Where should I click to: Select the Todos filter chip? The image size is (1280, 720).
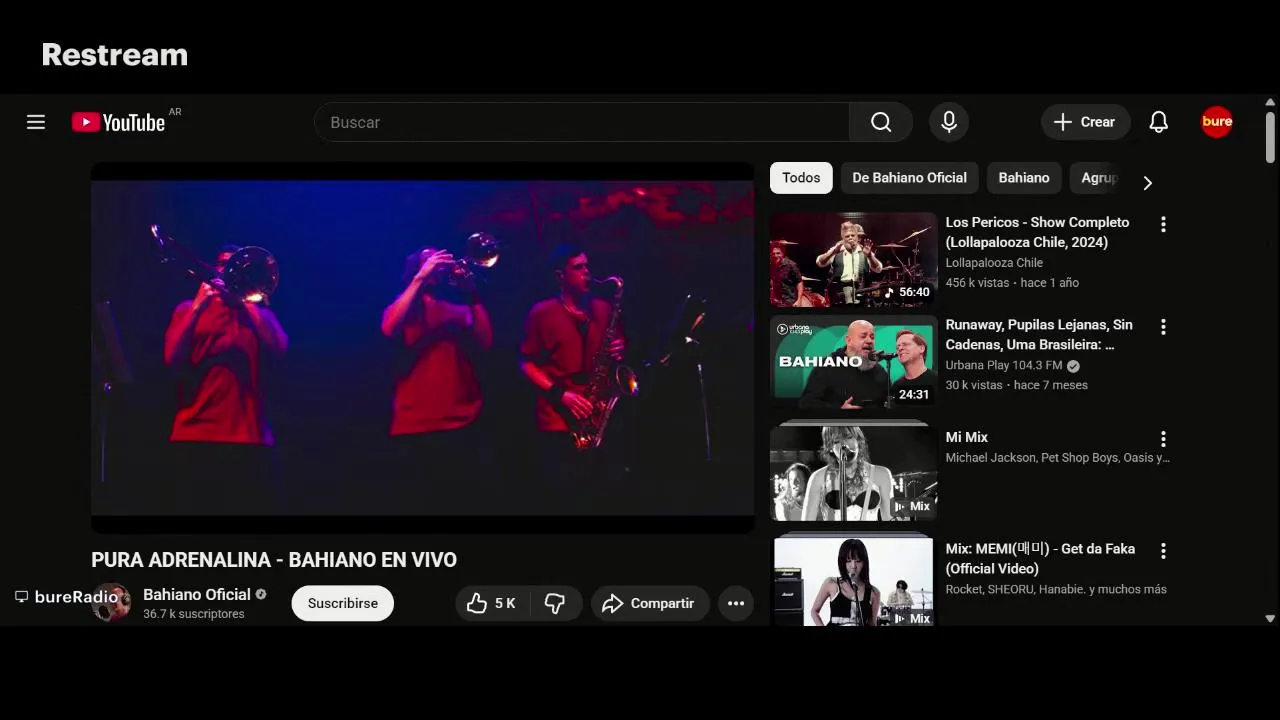(x=801, y=178)
